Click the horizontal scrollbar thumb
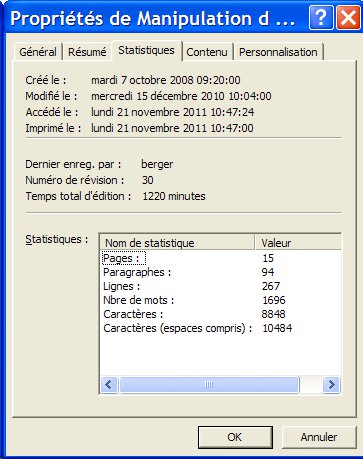Viewport: 363px width, 459px height. click(209, 385)
